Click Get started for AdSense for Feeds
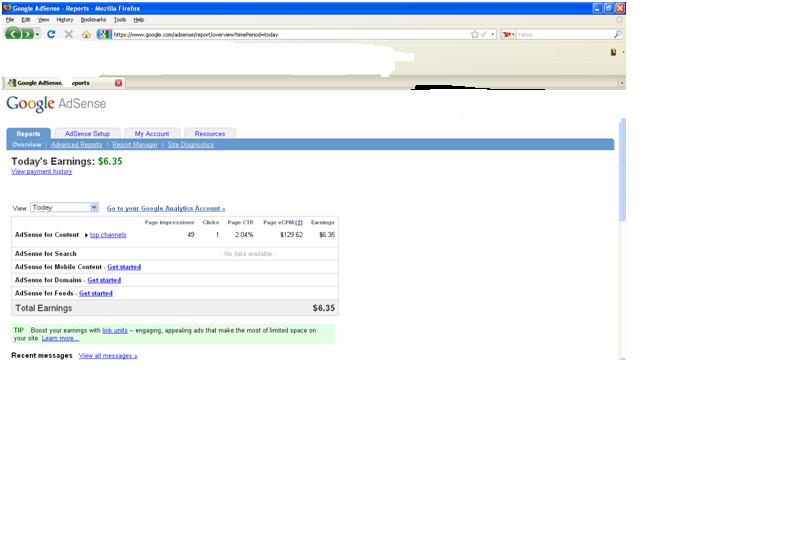The width and height of the screenshot is (800, 542). click(95, 293)
